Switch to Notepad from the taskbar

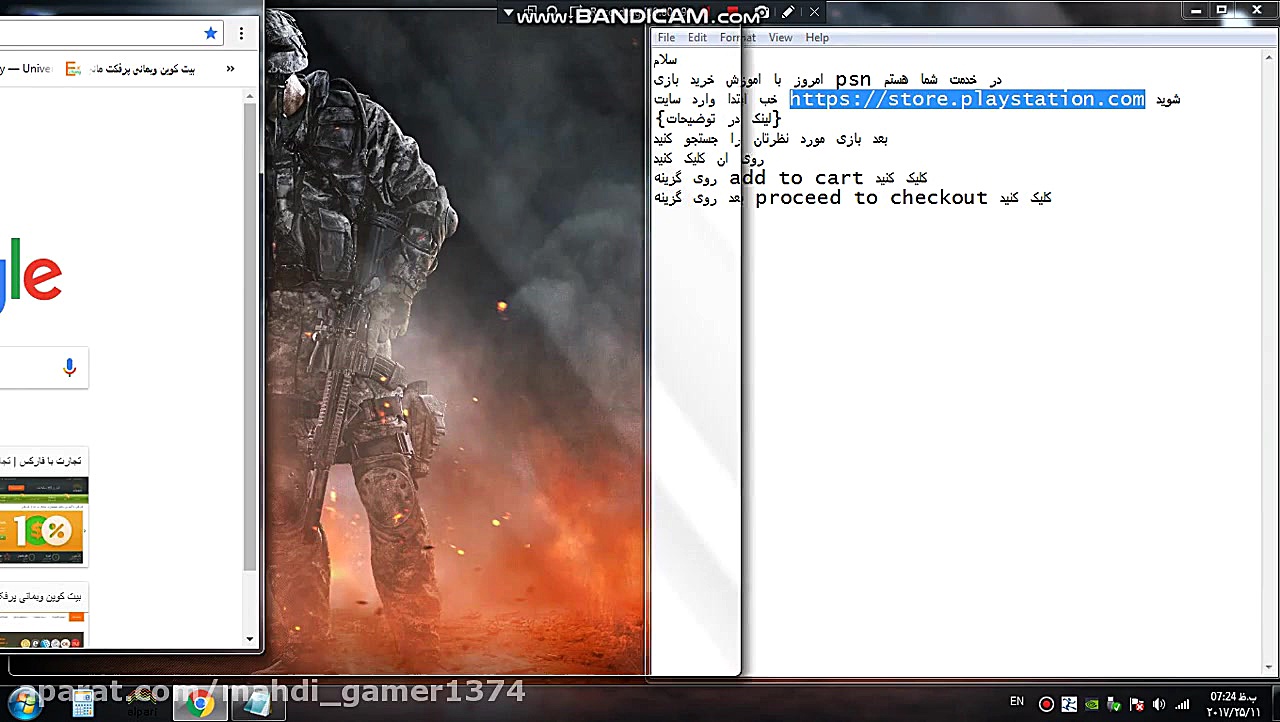pos(257,704)
